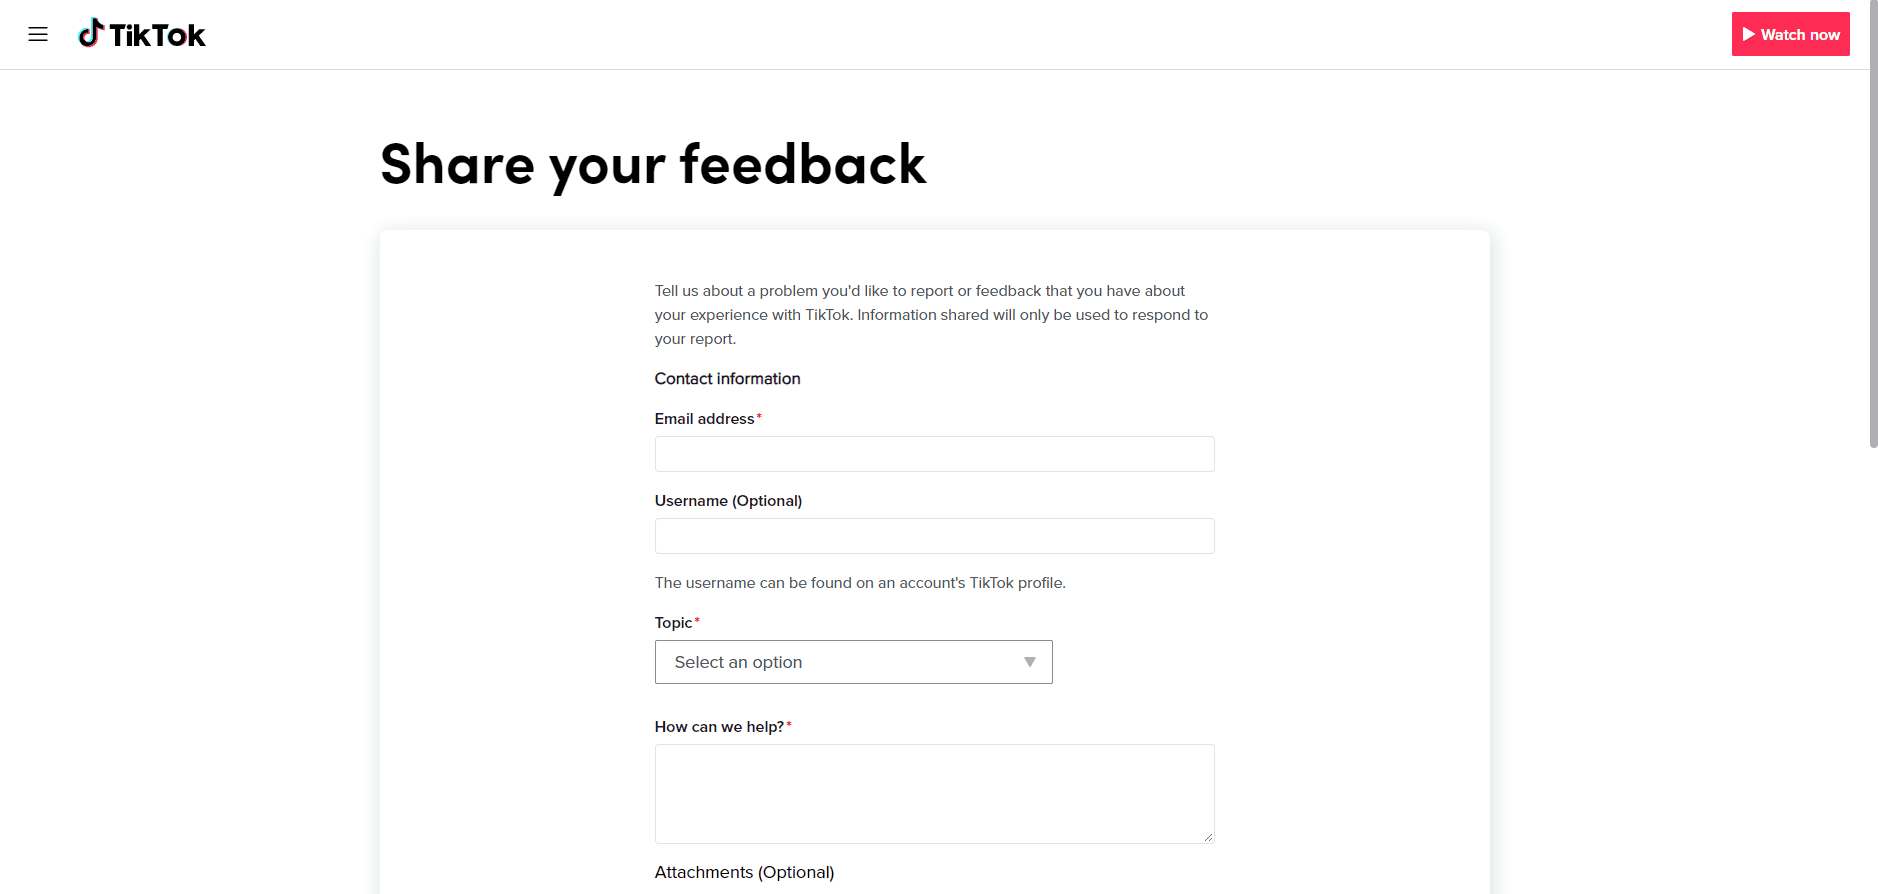Click the play triangle in Watch now
Viewport: 1878px width, 894px height.
1749,35
